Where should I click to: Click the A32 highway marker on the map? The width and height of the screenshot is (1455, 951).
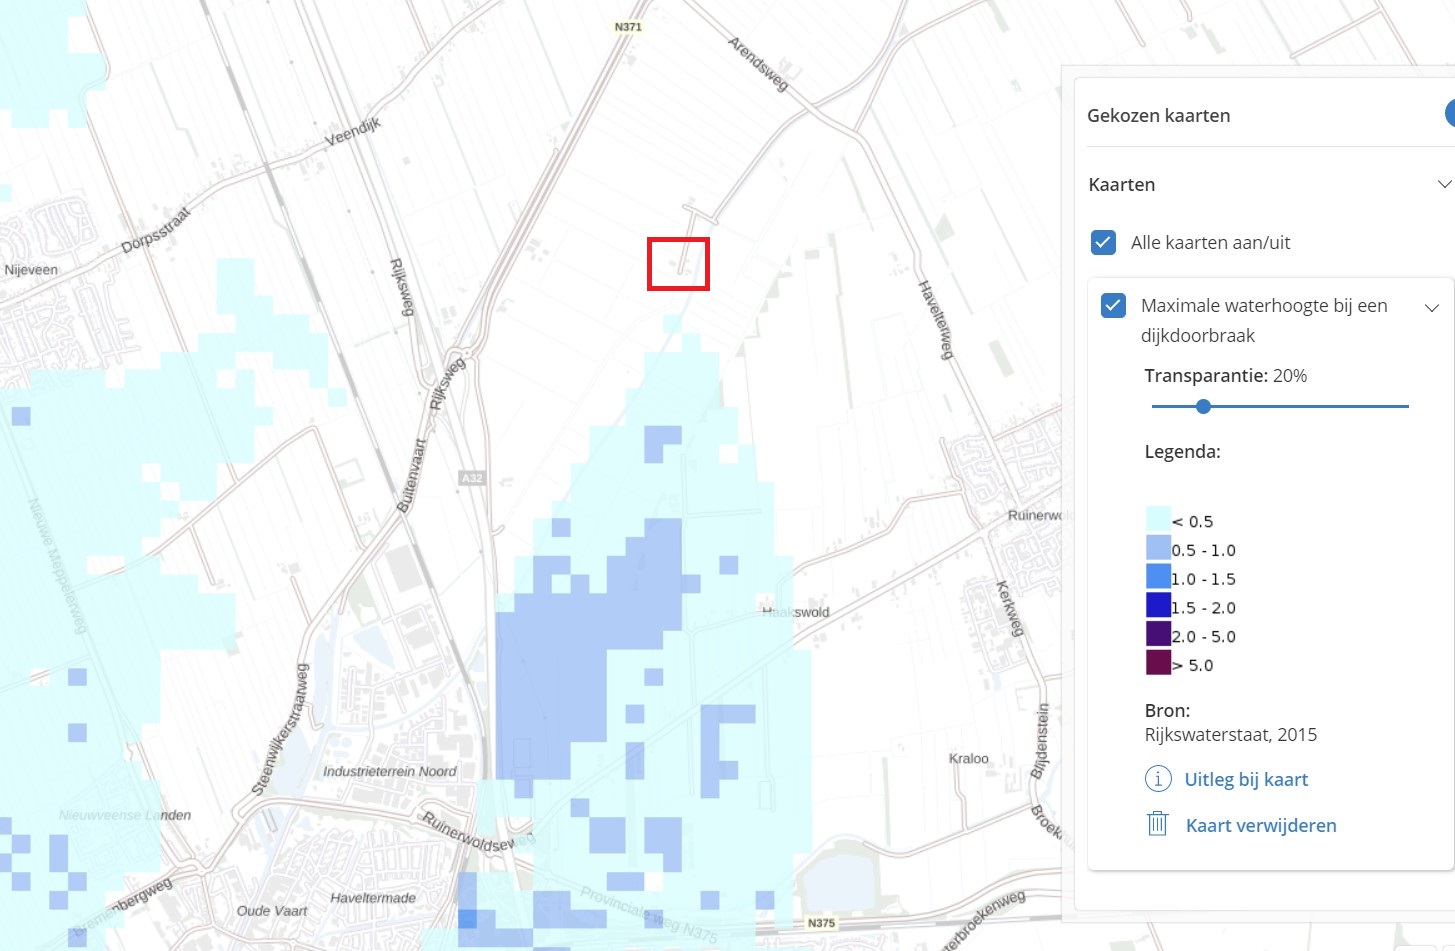tap(472, 478)
